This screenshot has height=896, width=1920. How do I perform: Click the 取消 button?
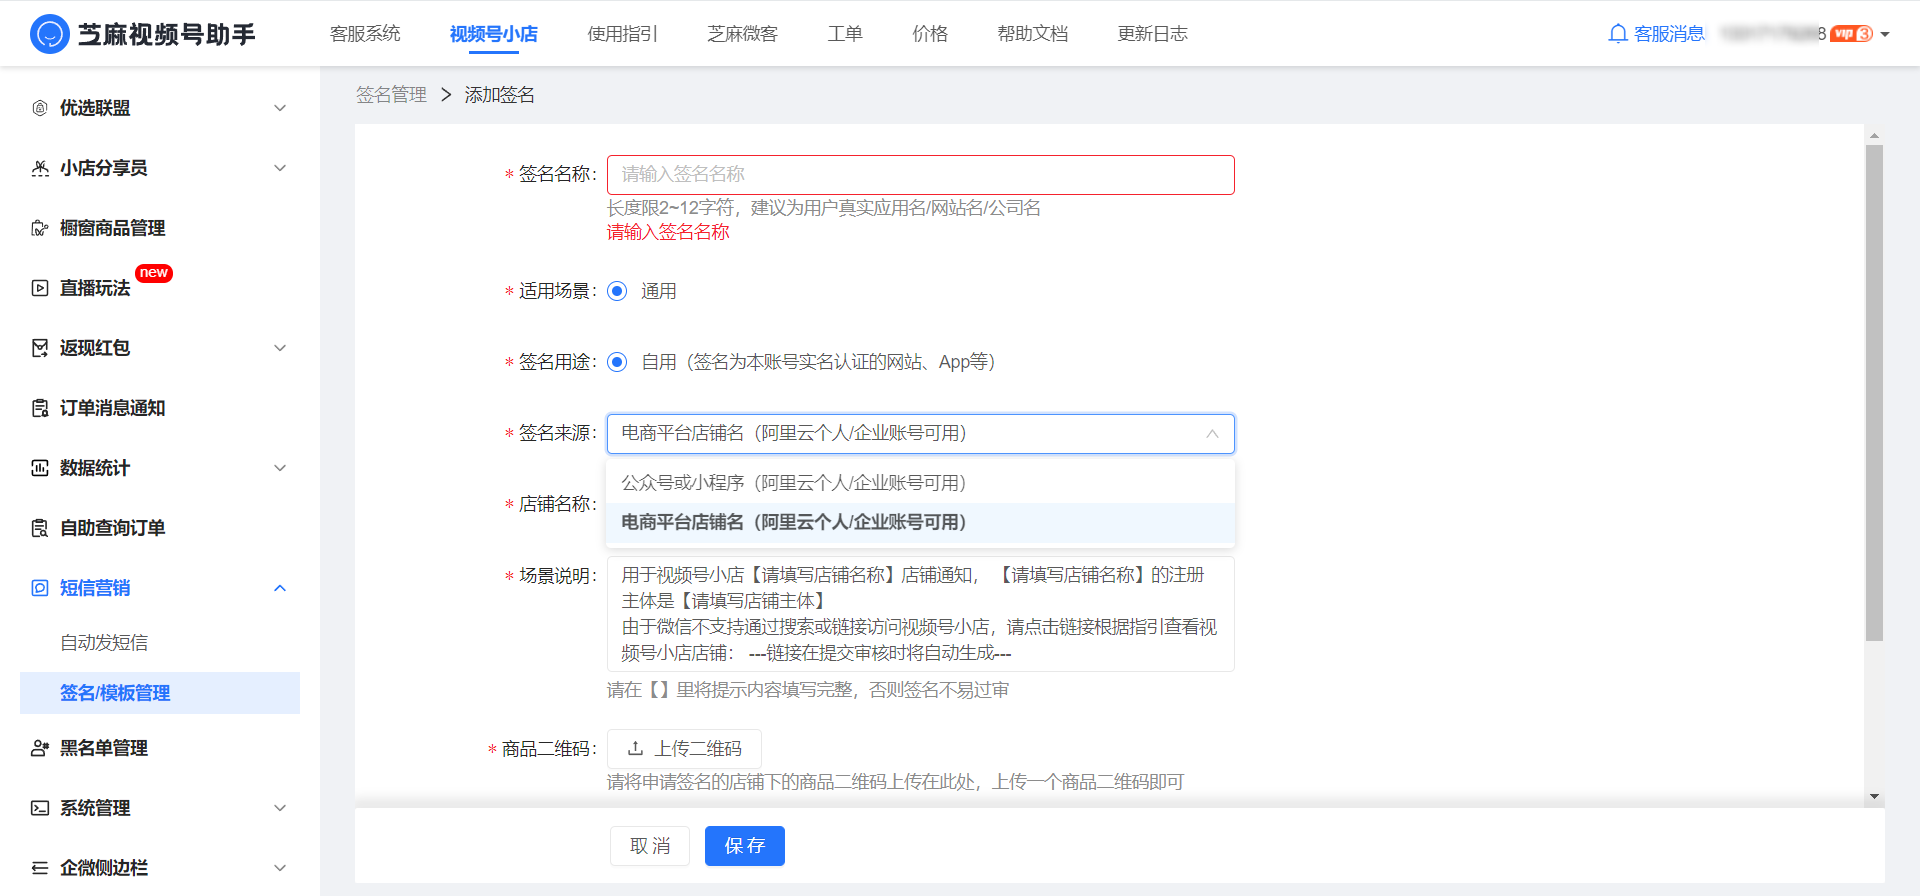coord(650,846)
